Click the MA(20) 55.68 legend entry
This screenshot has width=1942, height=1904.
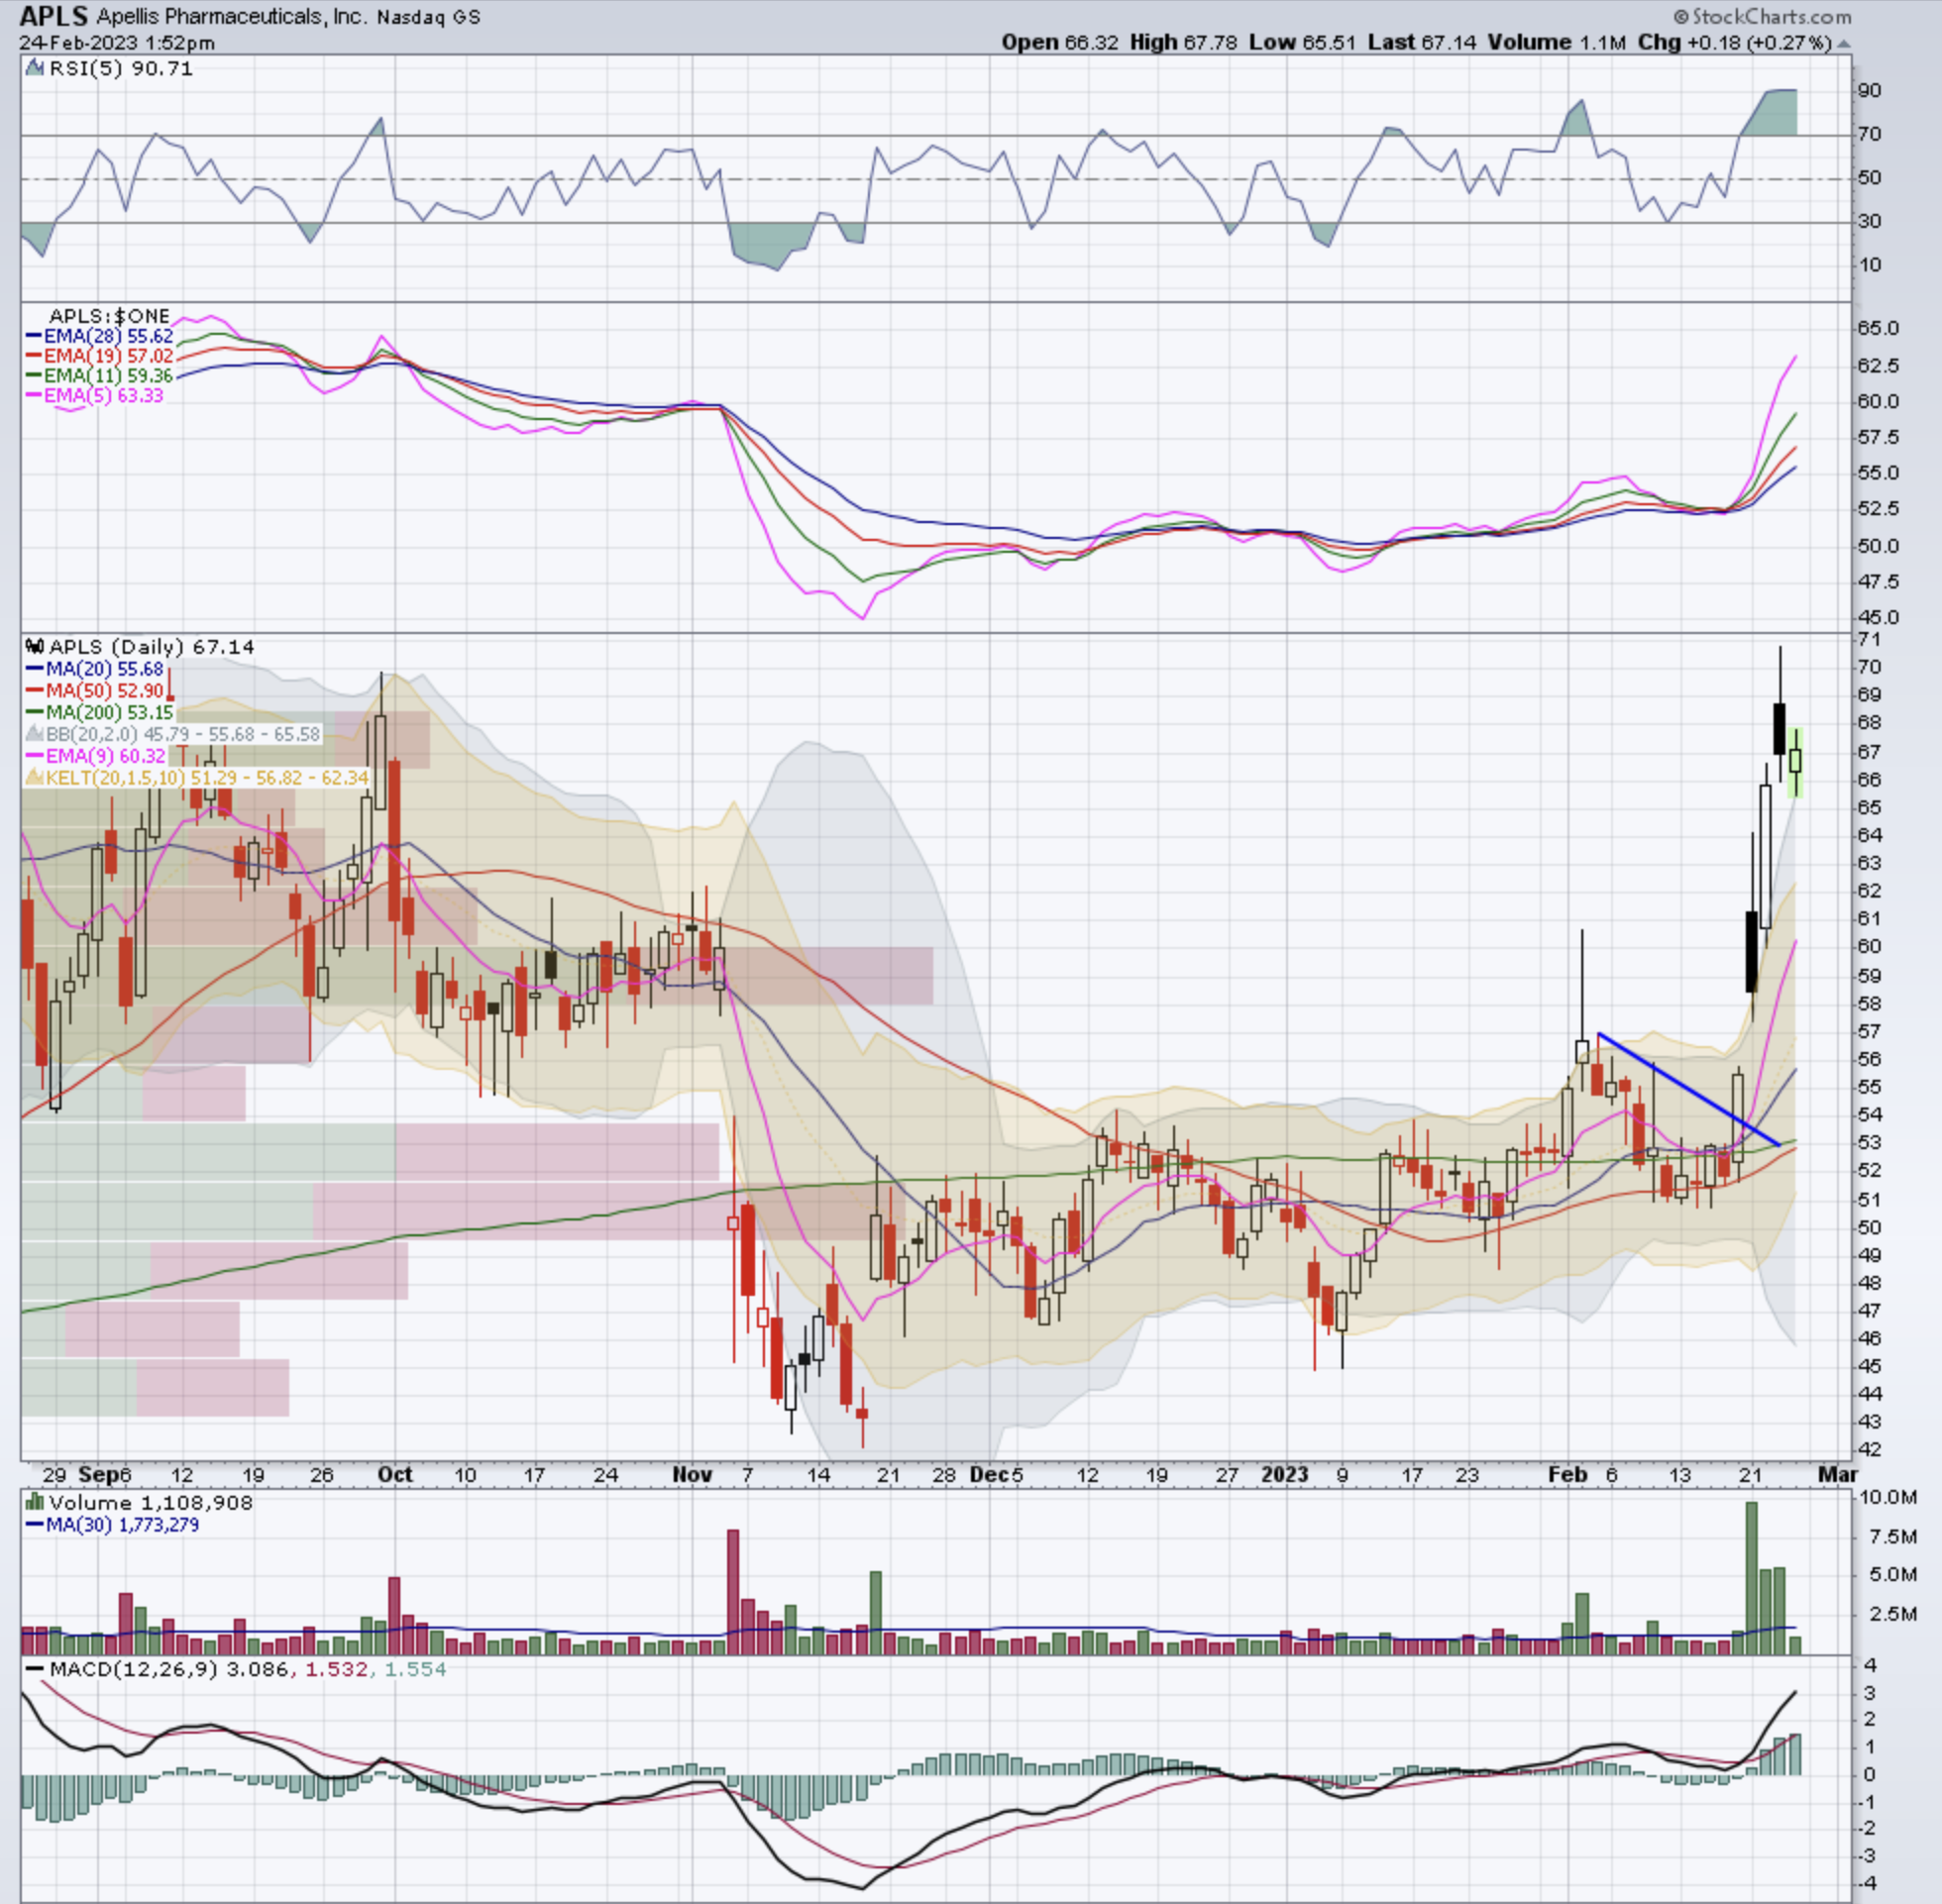click(x=105, y=669)
